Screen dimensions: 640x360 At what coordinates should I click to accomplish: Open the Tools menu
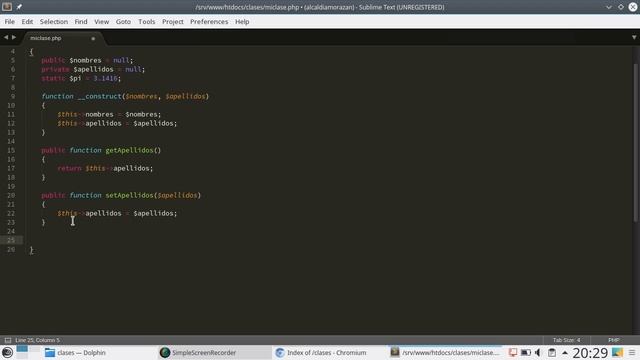[147, 22]
